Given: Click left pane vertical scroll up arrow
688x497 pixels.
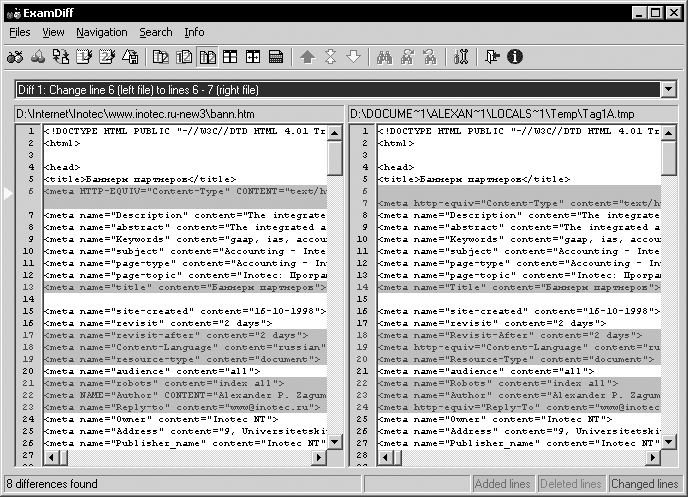Looking at the screenshot, I should point(334,132).
